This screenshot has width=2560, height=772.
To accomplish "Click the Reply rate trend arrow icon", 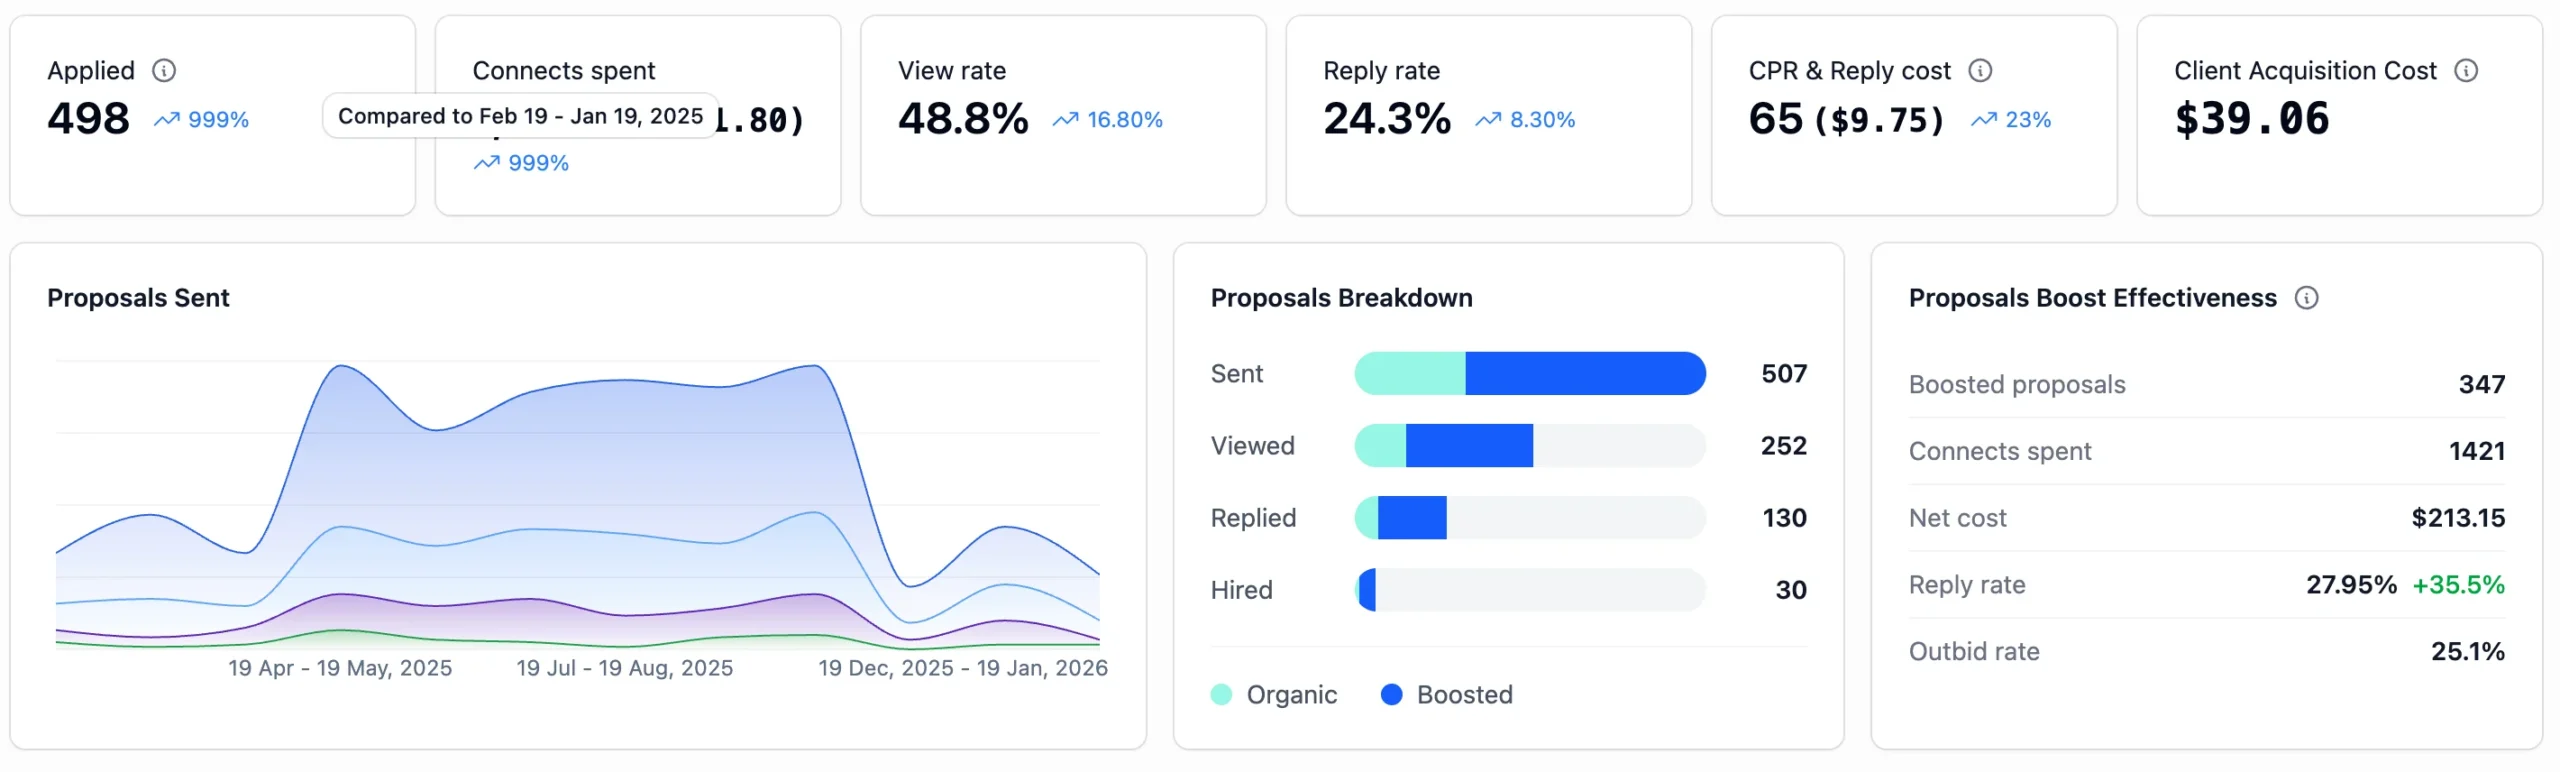I will pyautogui.click(x=1488, y=120).
